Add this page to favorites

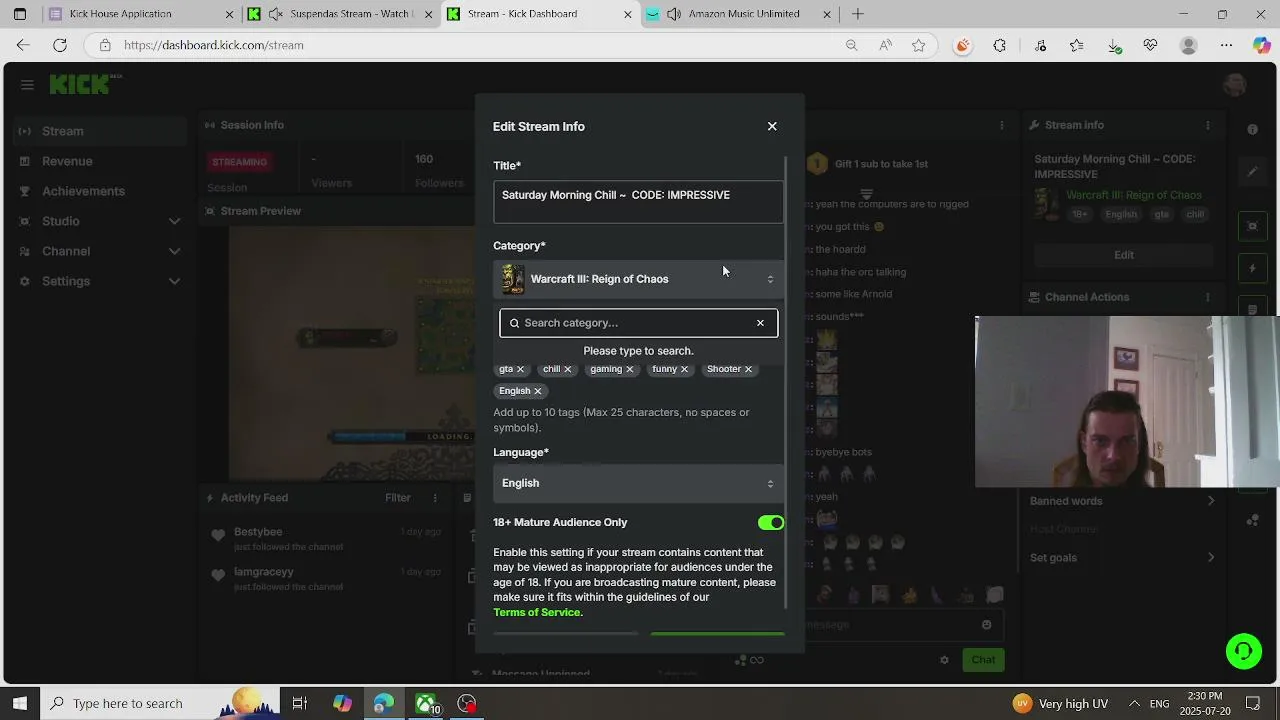click(919, 45)
